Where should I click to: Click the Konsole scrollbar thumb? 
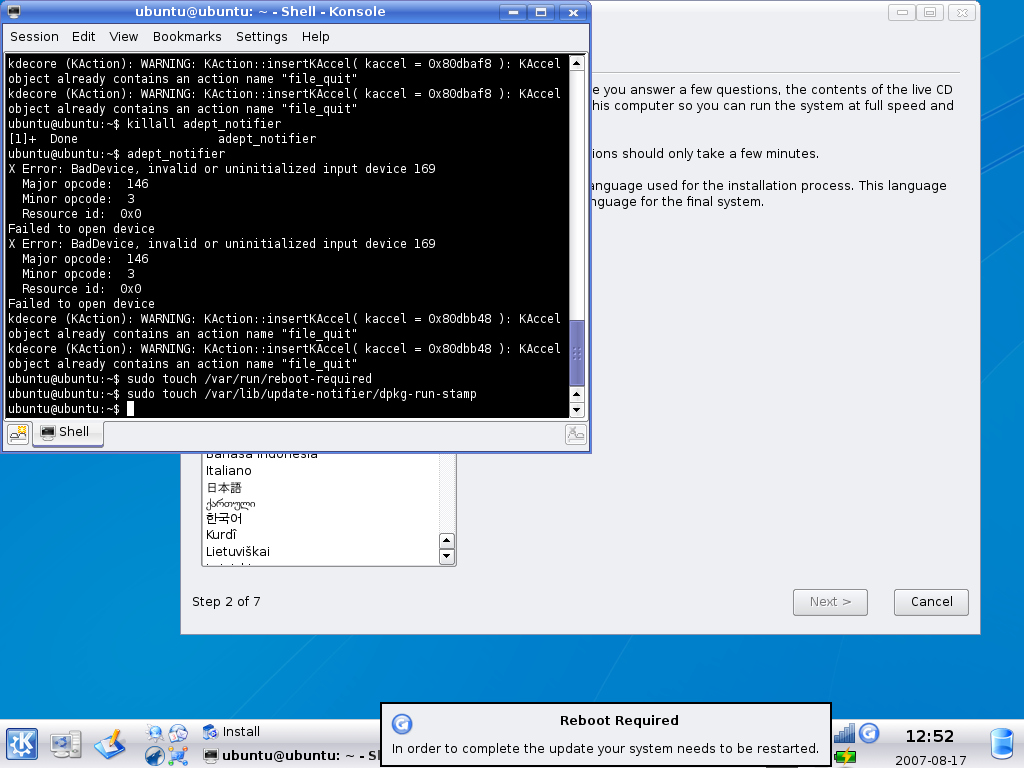[x=577, y=353]
